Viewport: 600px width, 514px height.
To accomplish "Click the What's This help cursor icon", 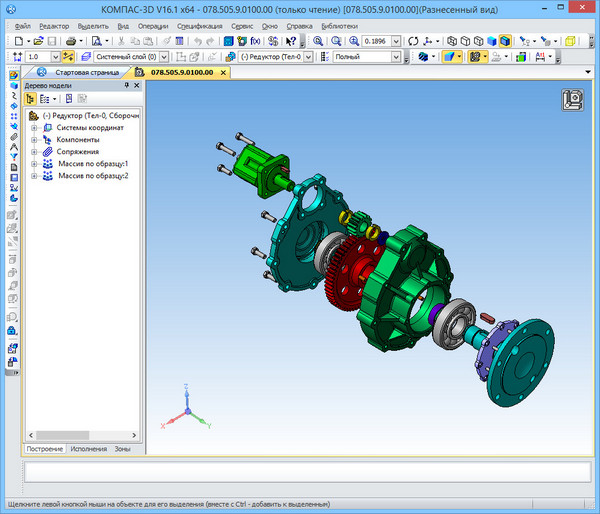I will pos(291,41).
